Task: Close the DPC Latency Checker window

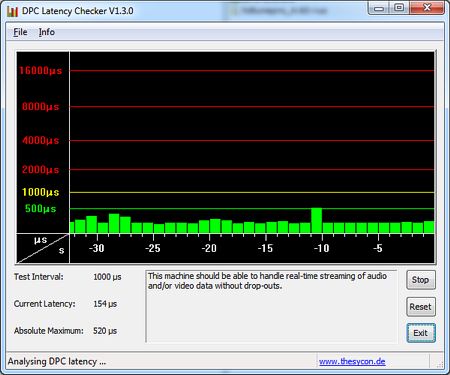Action: (427, 8)
